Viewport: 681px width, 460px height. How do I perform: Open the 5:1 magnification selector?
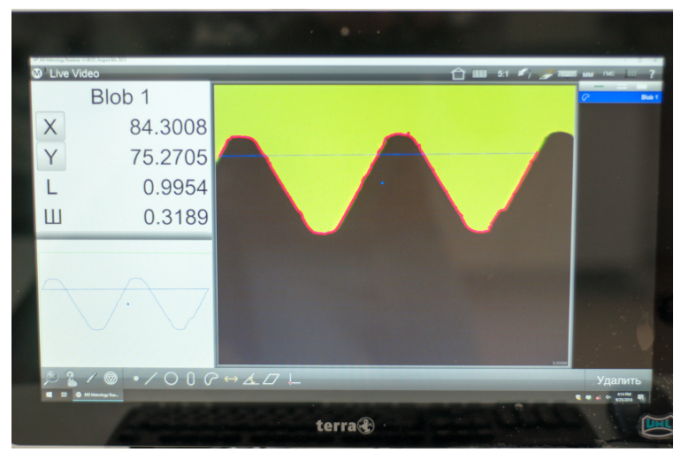[x=503, y=74]
